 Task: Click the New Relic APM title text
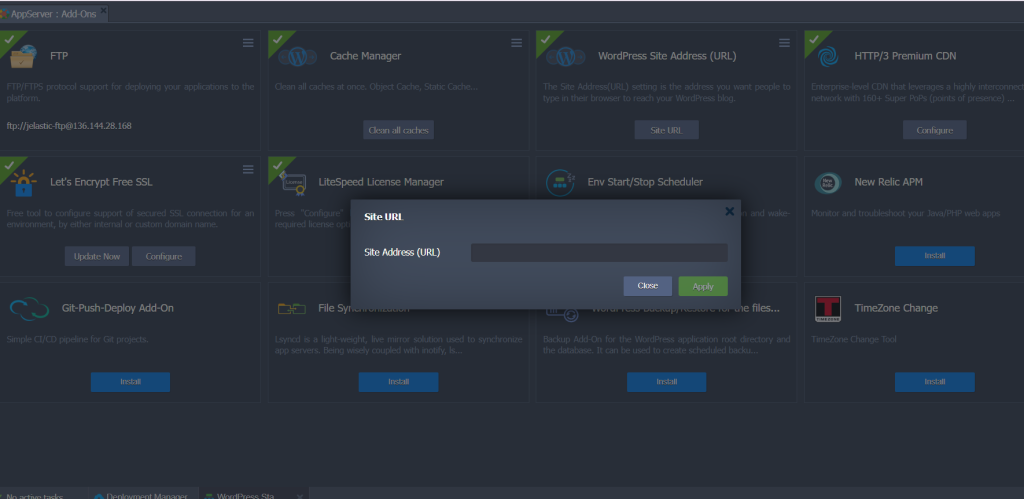[x=889, y=182]
